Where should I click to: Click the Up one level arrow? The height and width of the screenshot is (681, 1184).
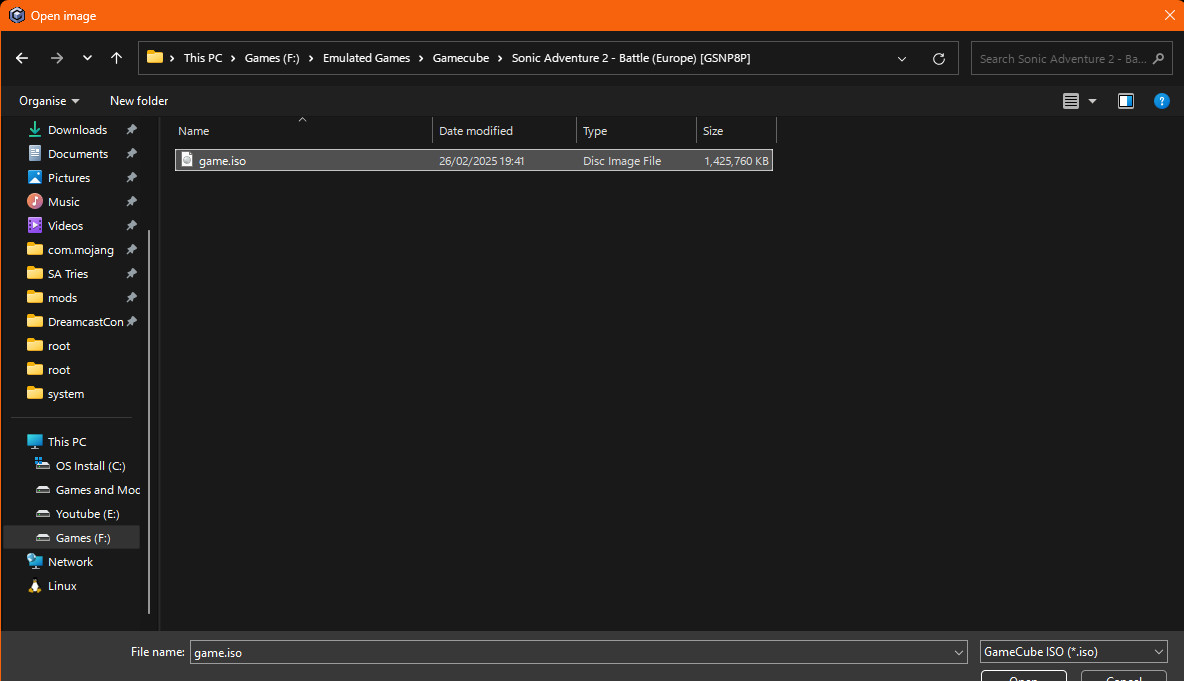[x=116, y=58]
